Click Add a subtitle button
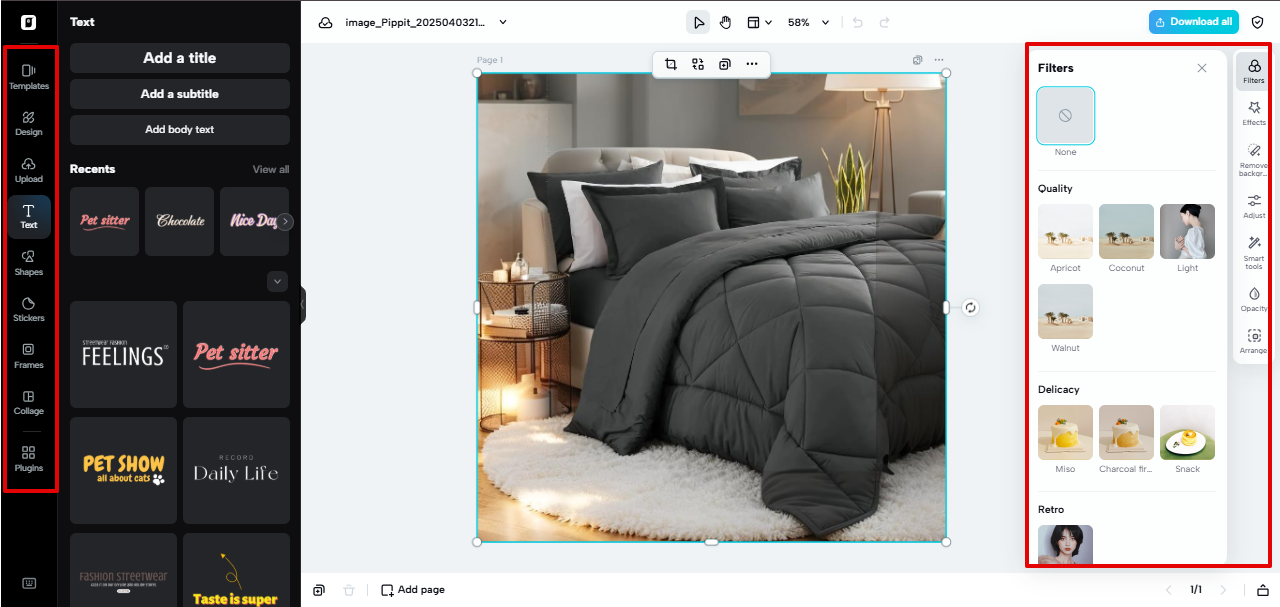This screenshot has width=1280, height=607. (180, 94)
